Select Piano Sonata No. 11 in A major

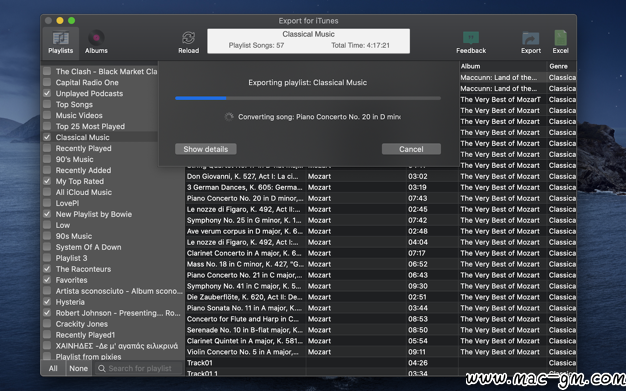244,308
